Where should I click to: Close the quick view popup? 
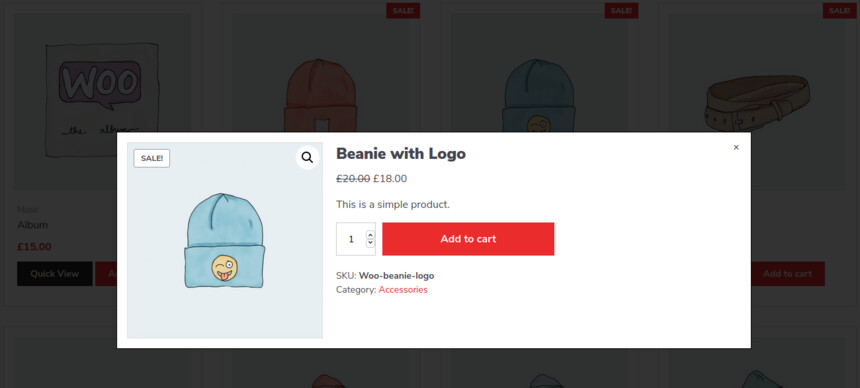point(736,147)
